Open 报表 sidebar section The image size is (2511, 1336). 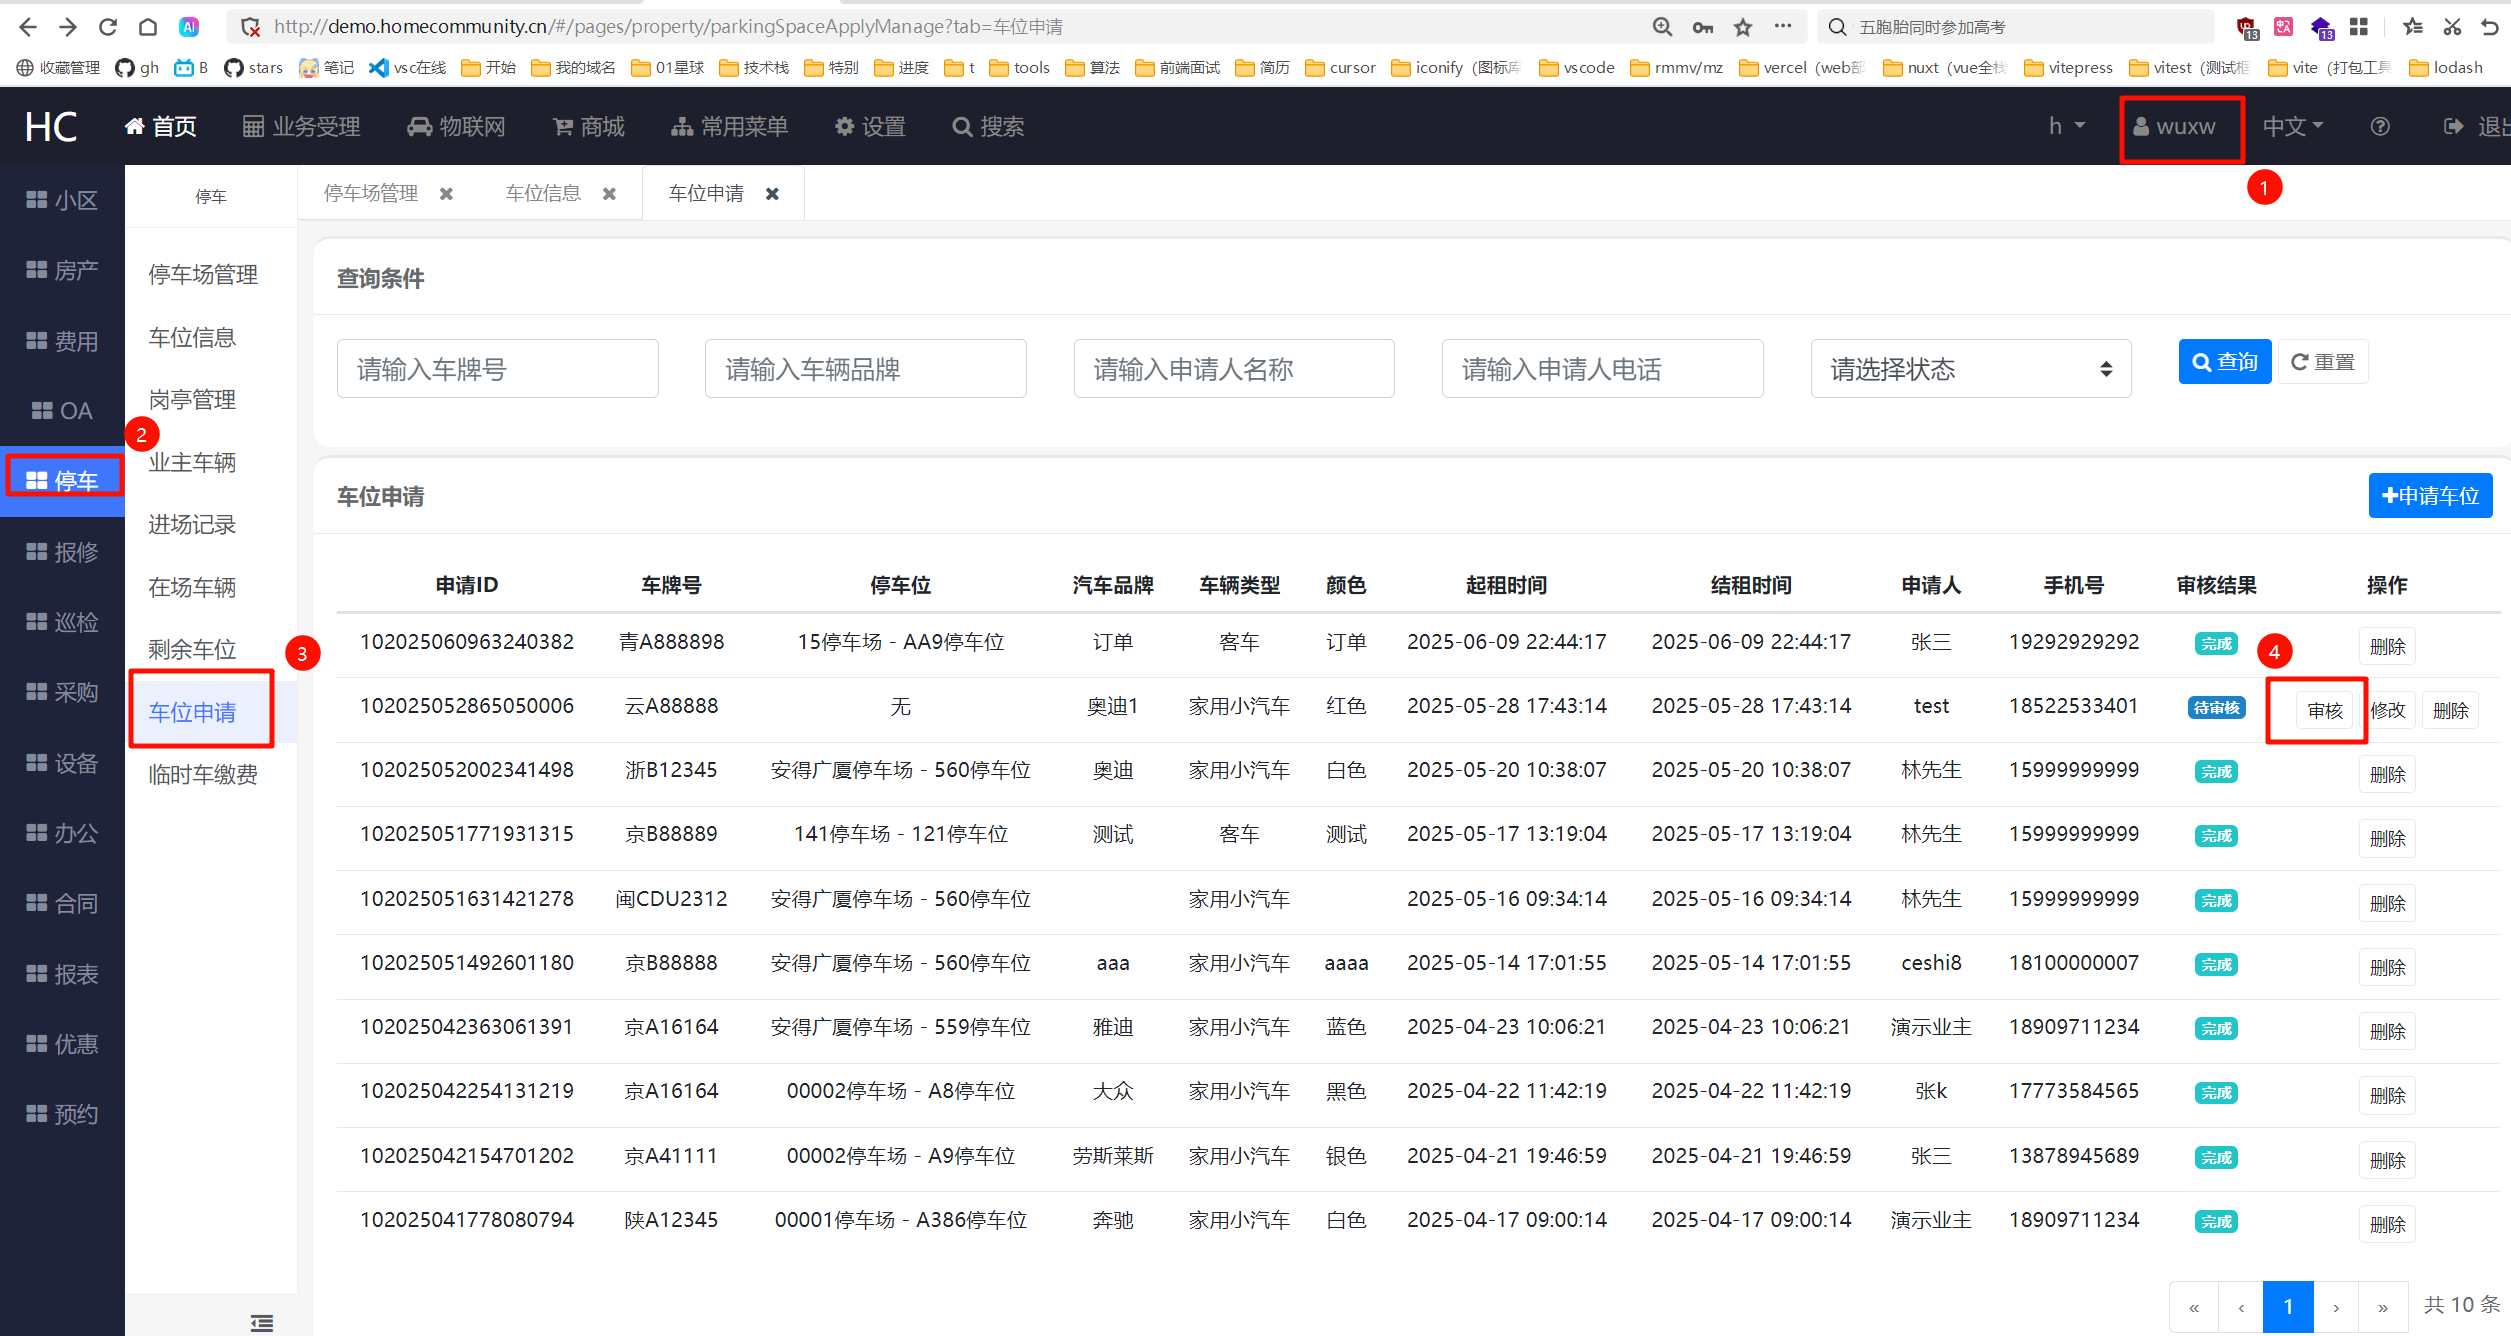[62, 974]
